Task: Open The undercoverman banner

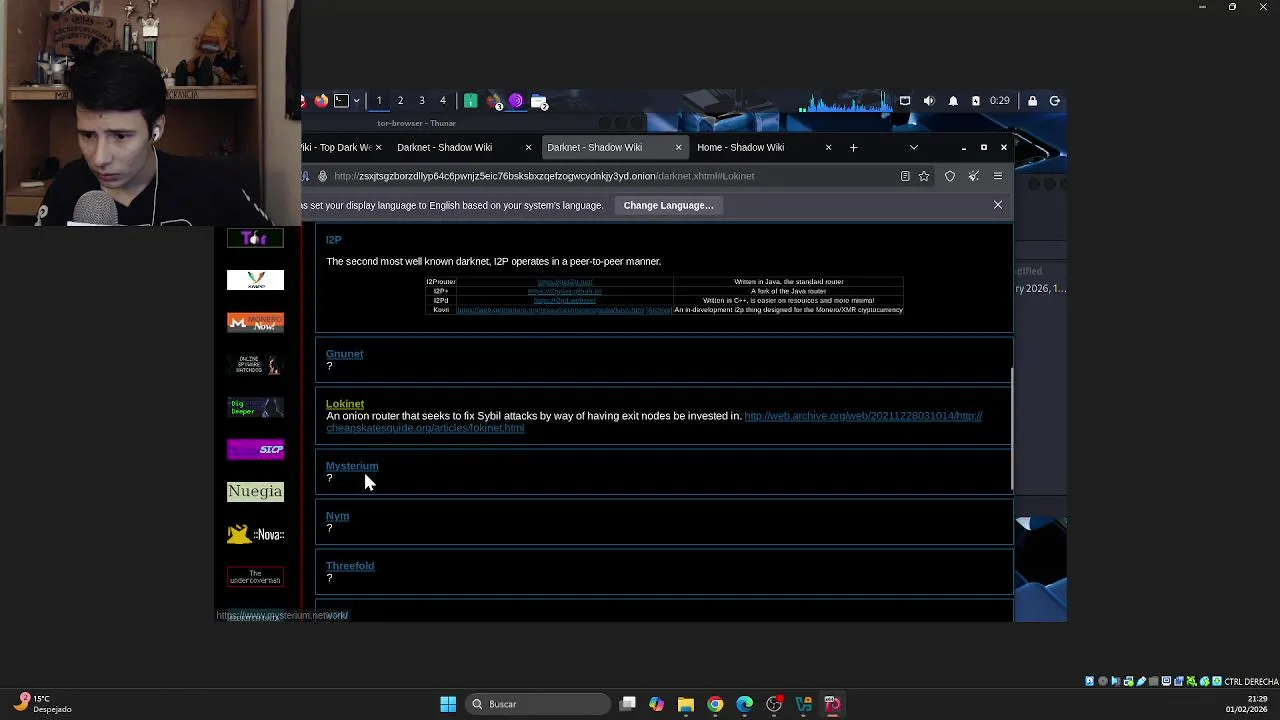Action: tap(255, 577)
